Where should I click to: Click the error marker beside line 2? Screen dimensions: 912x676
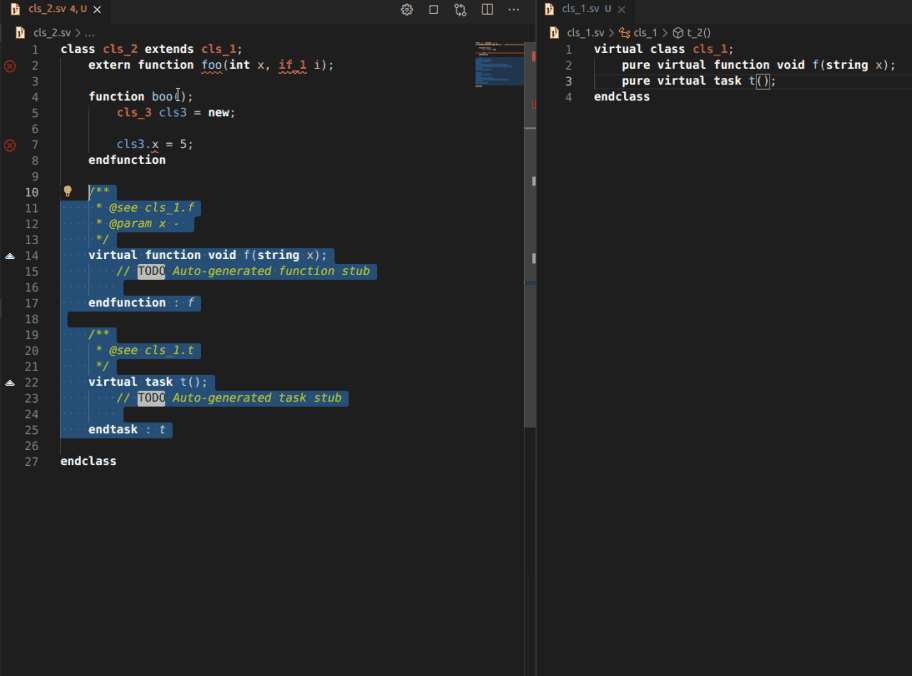pos(10,66)
